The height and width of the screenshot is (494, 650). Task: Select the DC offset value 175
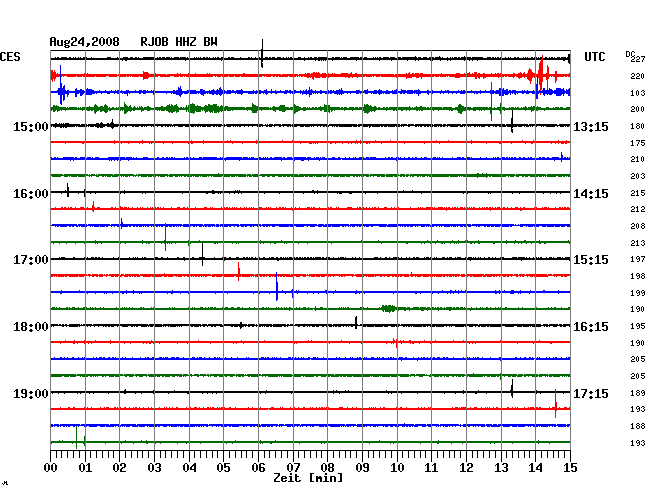(638, 143)
